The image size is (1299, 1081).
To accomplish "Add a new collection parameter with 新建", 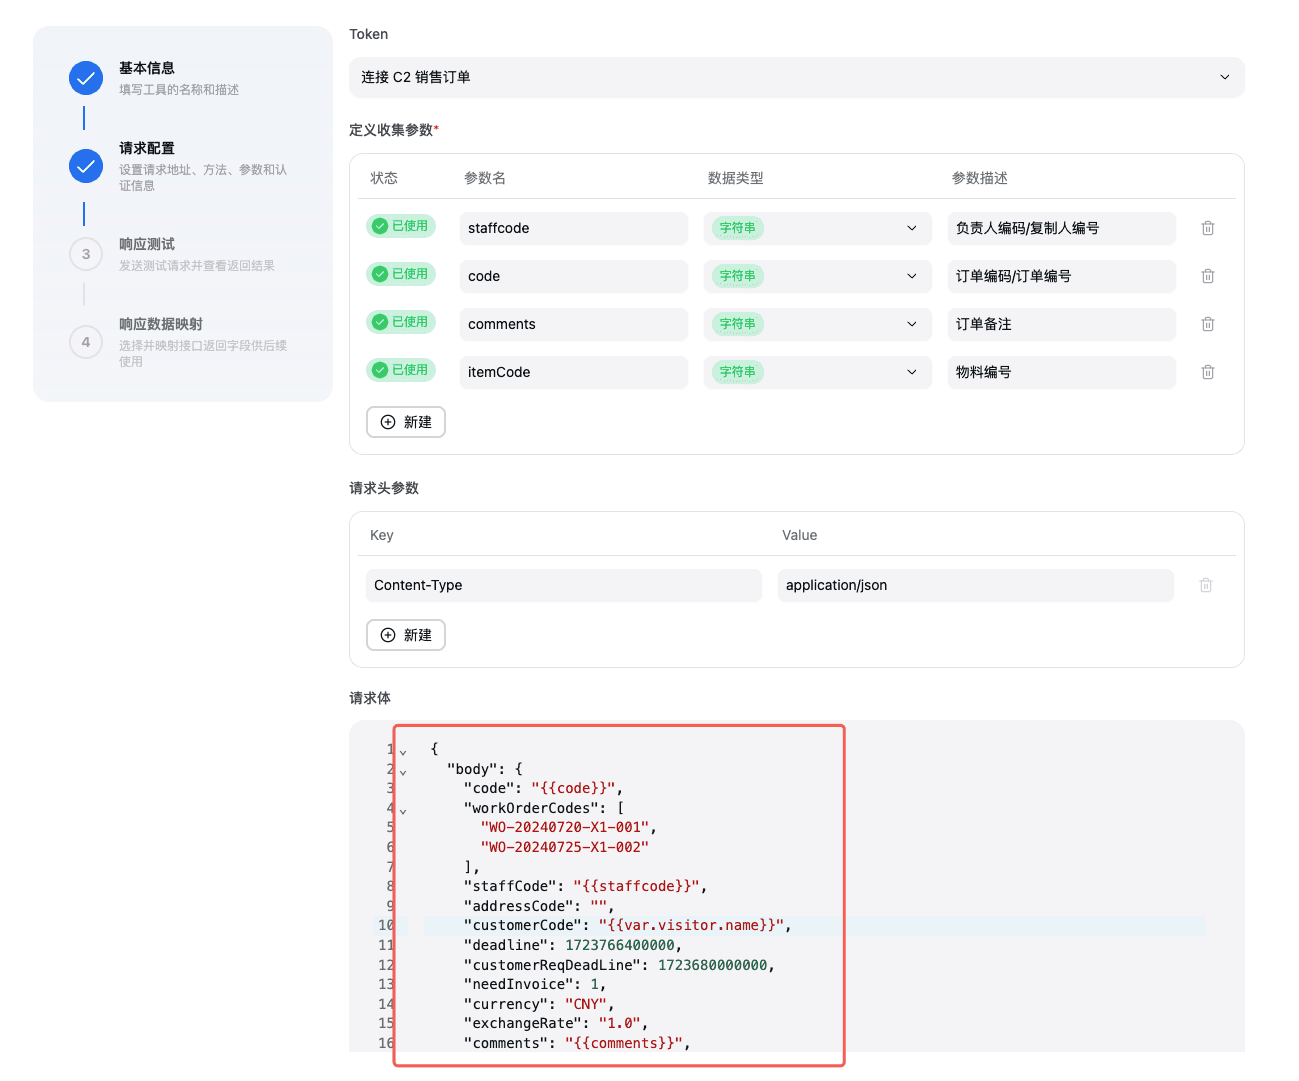I will pos(406,422).
